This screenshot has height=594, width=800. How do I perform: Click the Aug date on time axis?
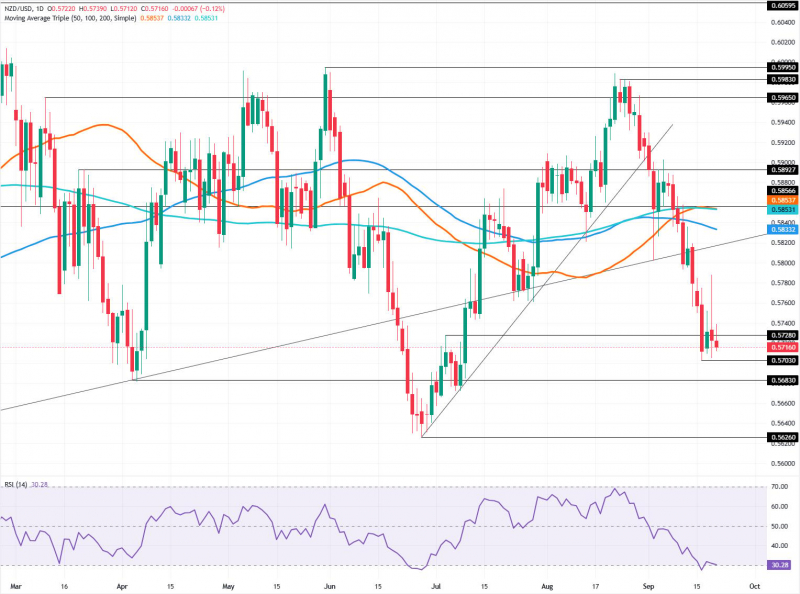(x=547, y=586)
